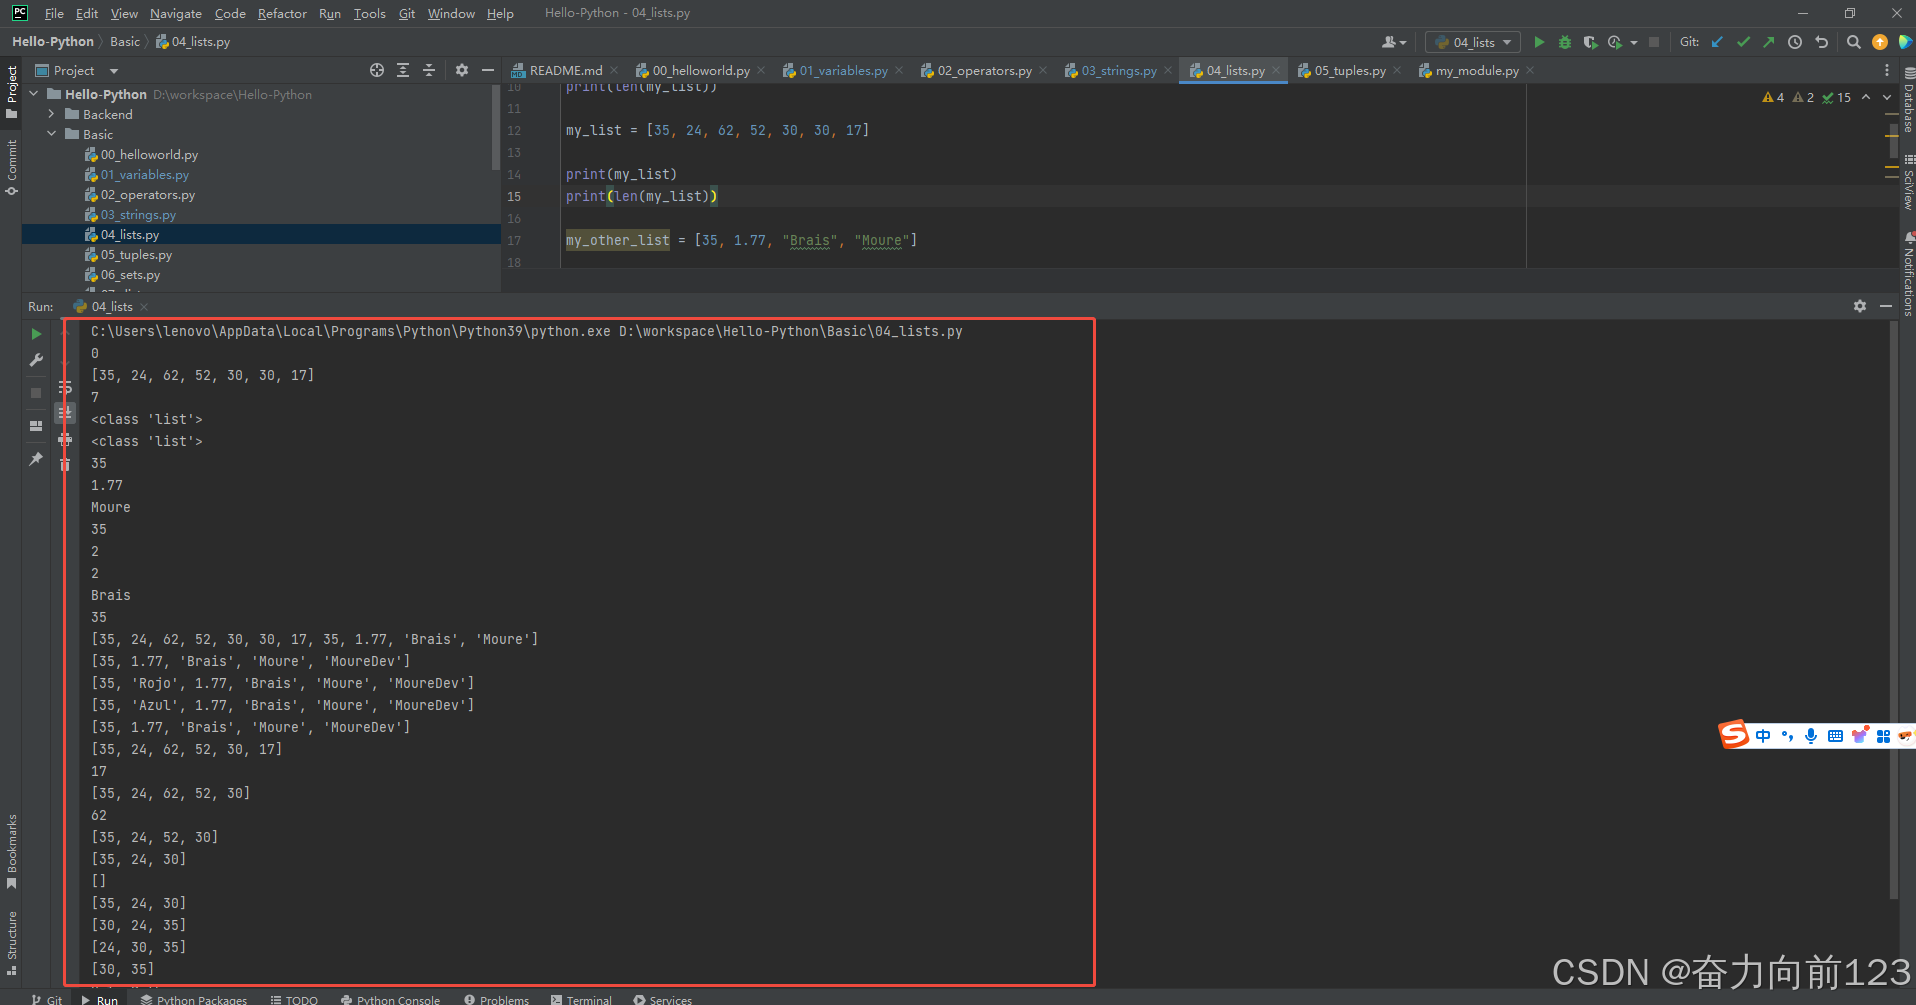Image resolution: width=1916 pixels, height=1005 pixels.
Task: Go to next highlighted error arrow
Action: tap(1887, 97)
